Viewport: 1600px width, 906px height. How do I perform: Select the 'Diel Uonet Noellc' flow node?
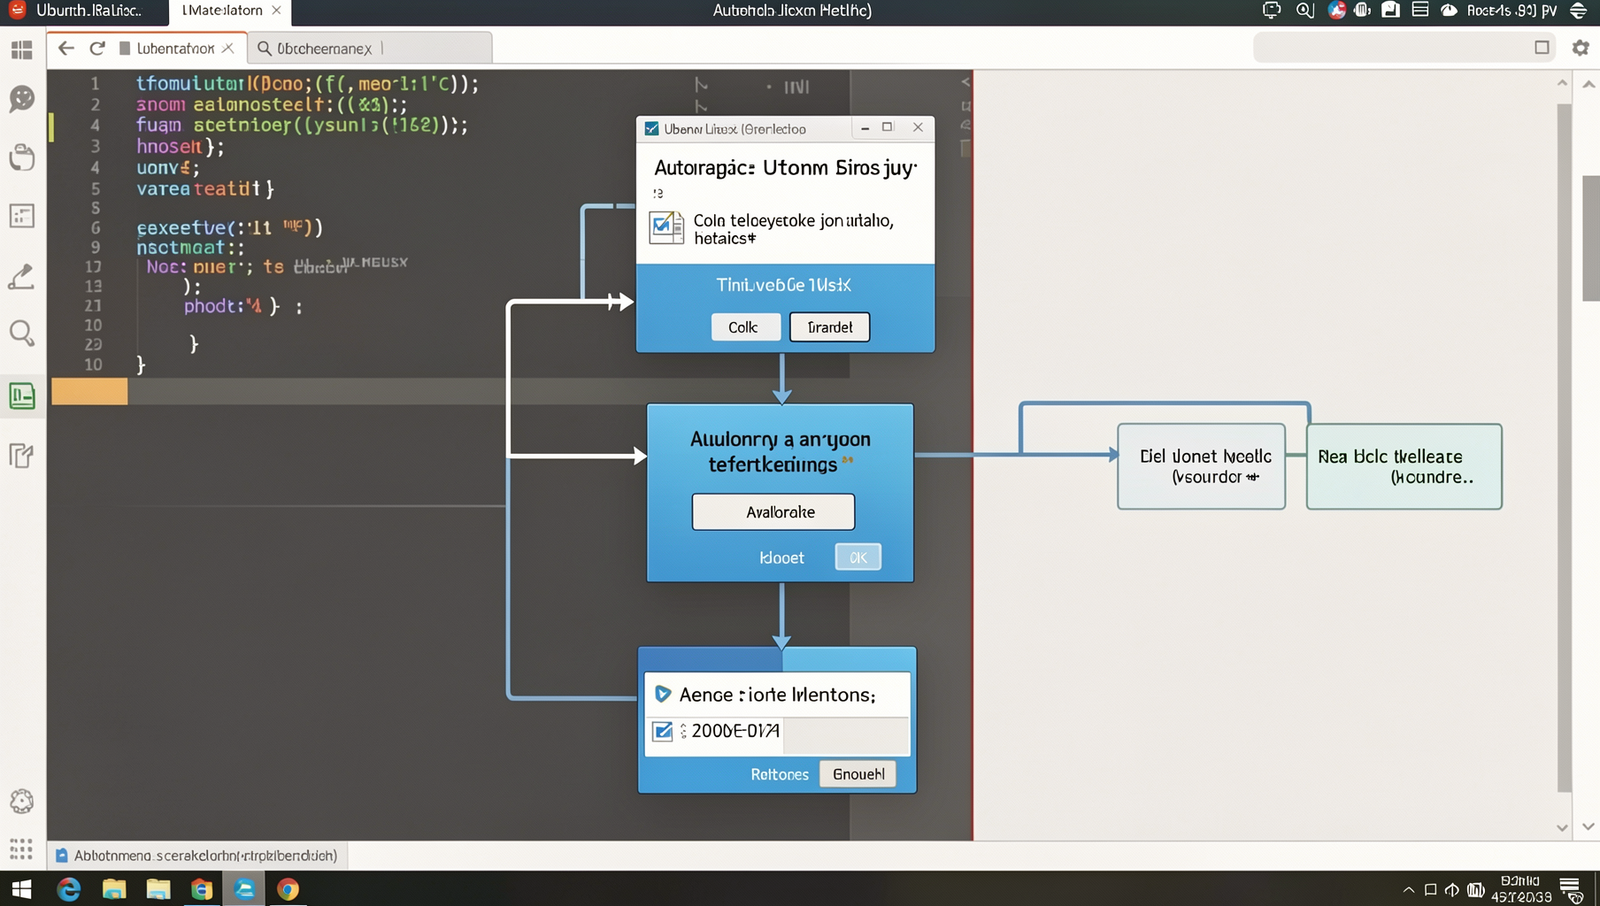[1201, 467]
